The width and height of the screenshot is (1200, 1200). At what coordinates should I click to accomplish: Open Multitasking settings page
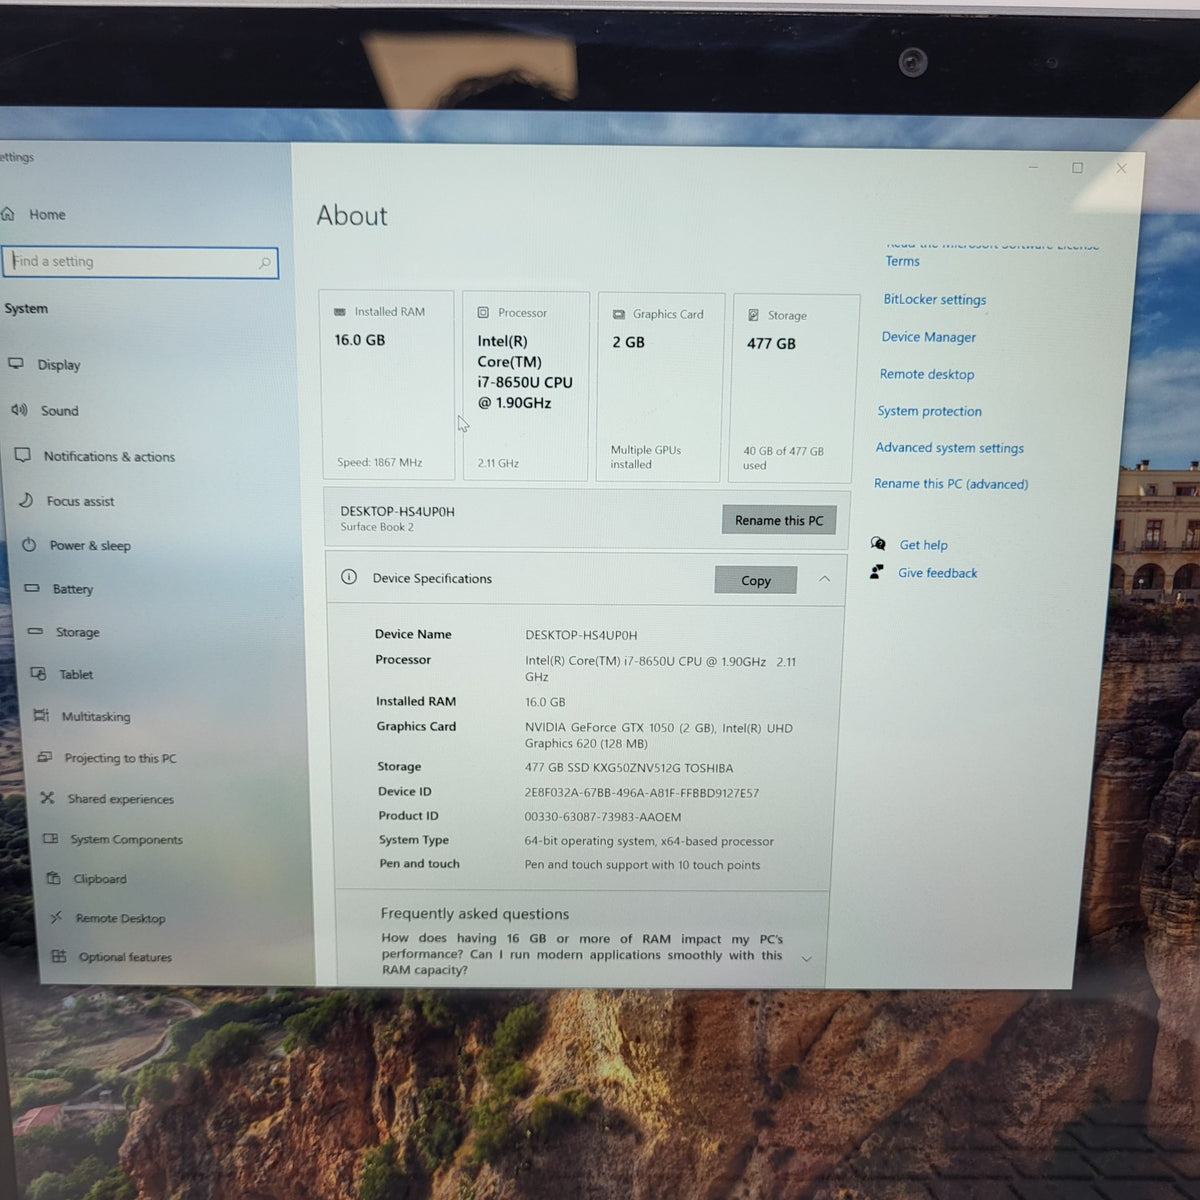point(96,716)
